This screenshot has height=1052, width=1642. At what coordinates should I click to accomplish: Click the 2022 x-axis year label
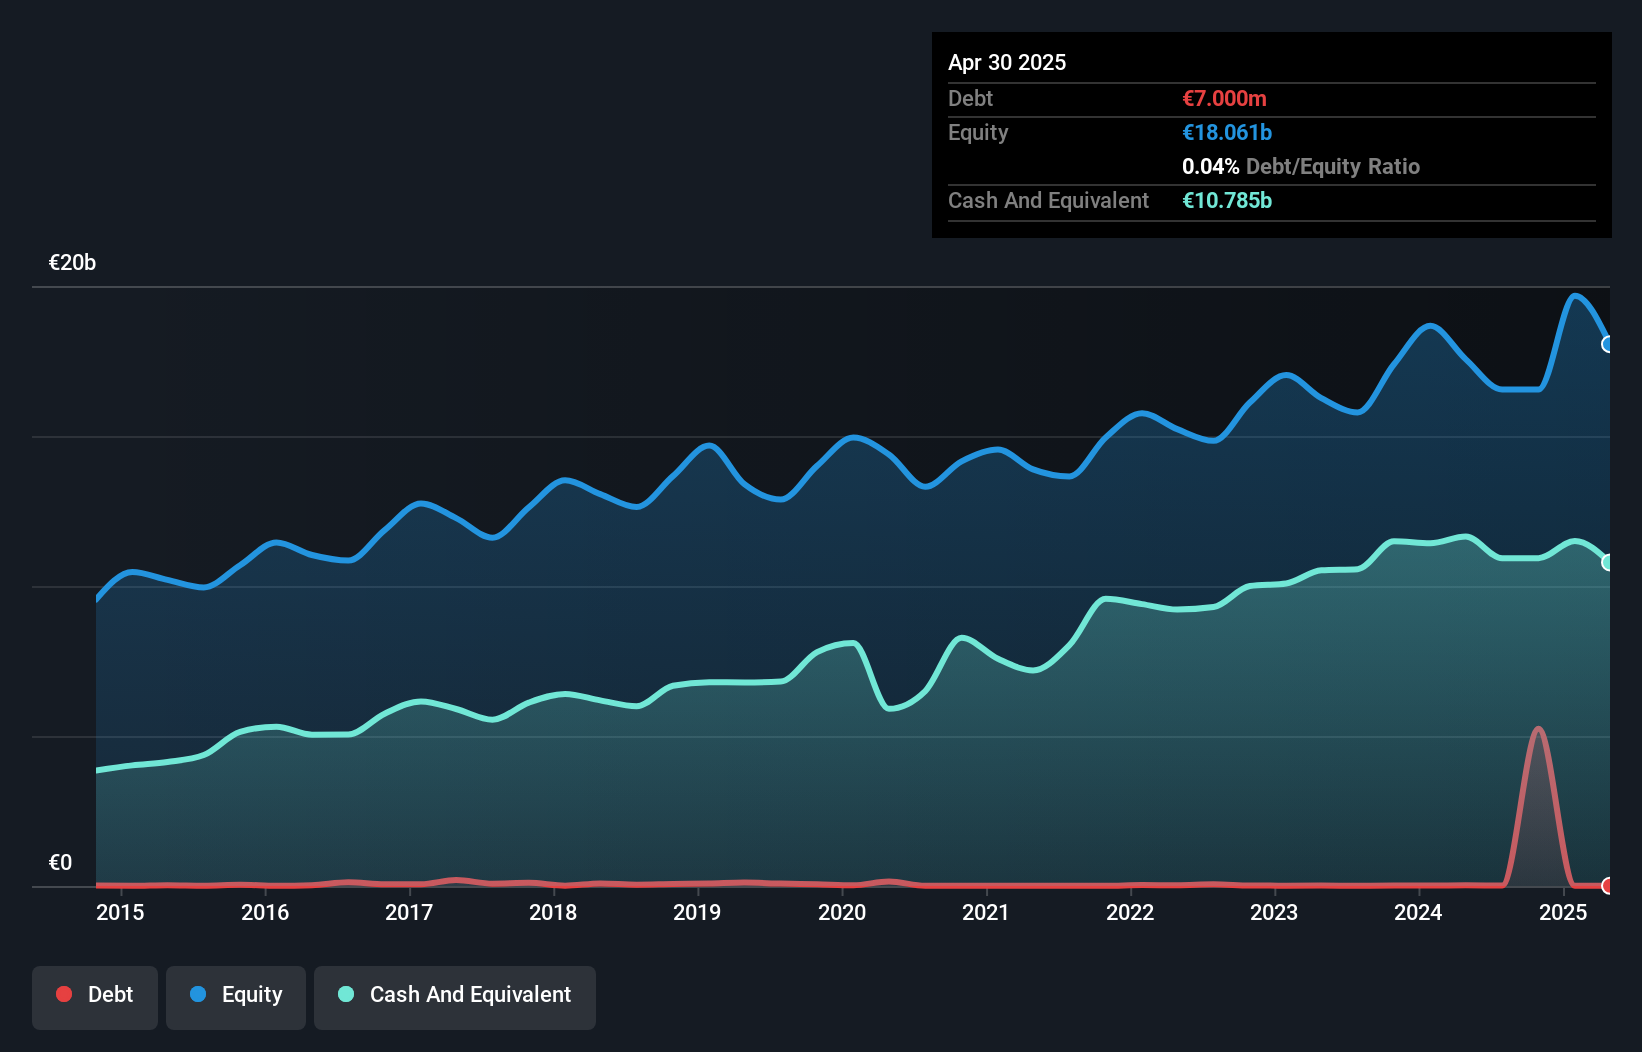coord(1130,912)
